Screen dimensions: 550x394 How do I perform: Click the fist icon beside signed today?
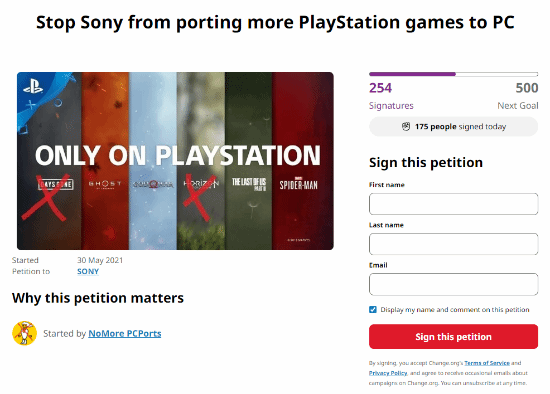[x=406, y=127]
